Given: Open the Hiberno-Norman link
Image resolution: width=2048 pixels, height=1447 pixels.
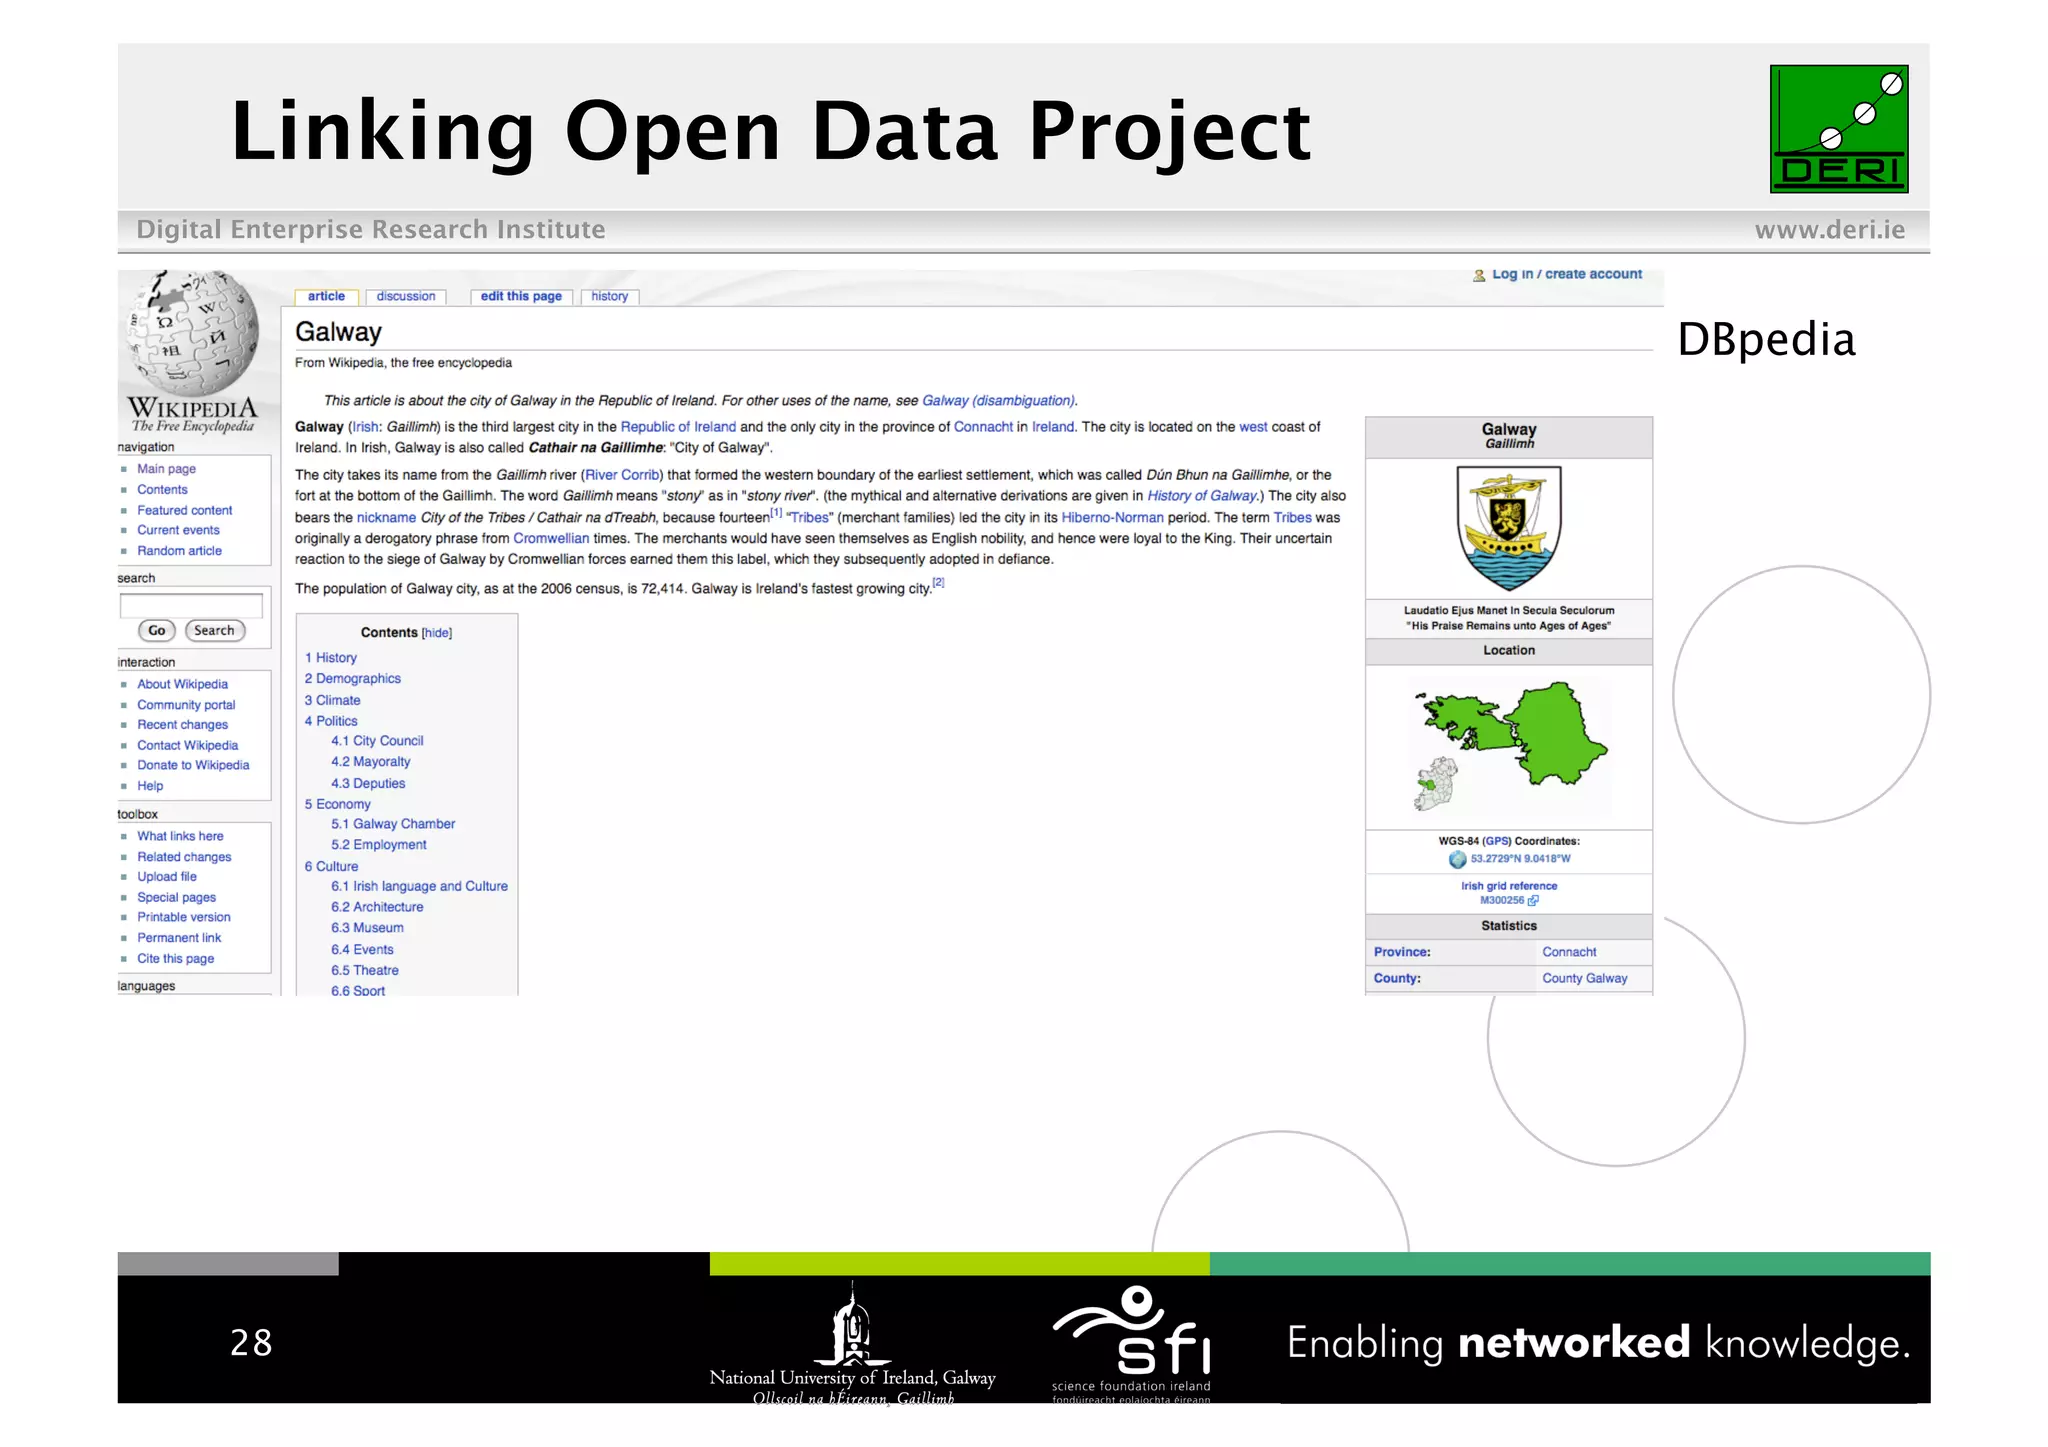Looking at the screenshot, I should click(1112, 518).
